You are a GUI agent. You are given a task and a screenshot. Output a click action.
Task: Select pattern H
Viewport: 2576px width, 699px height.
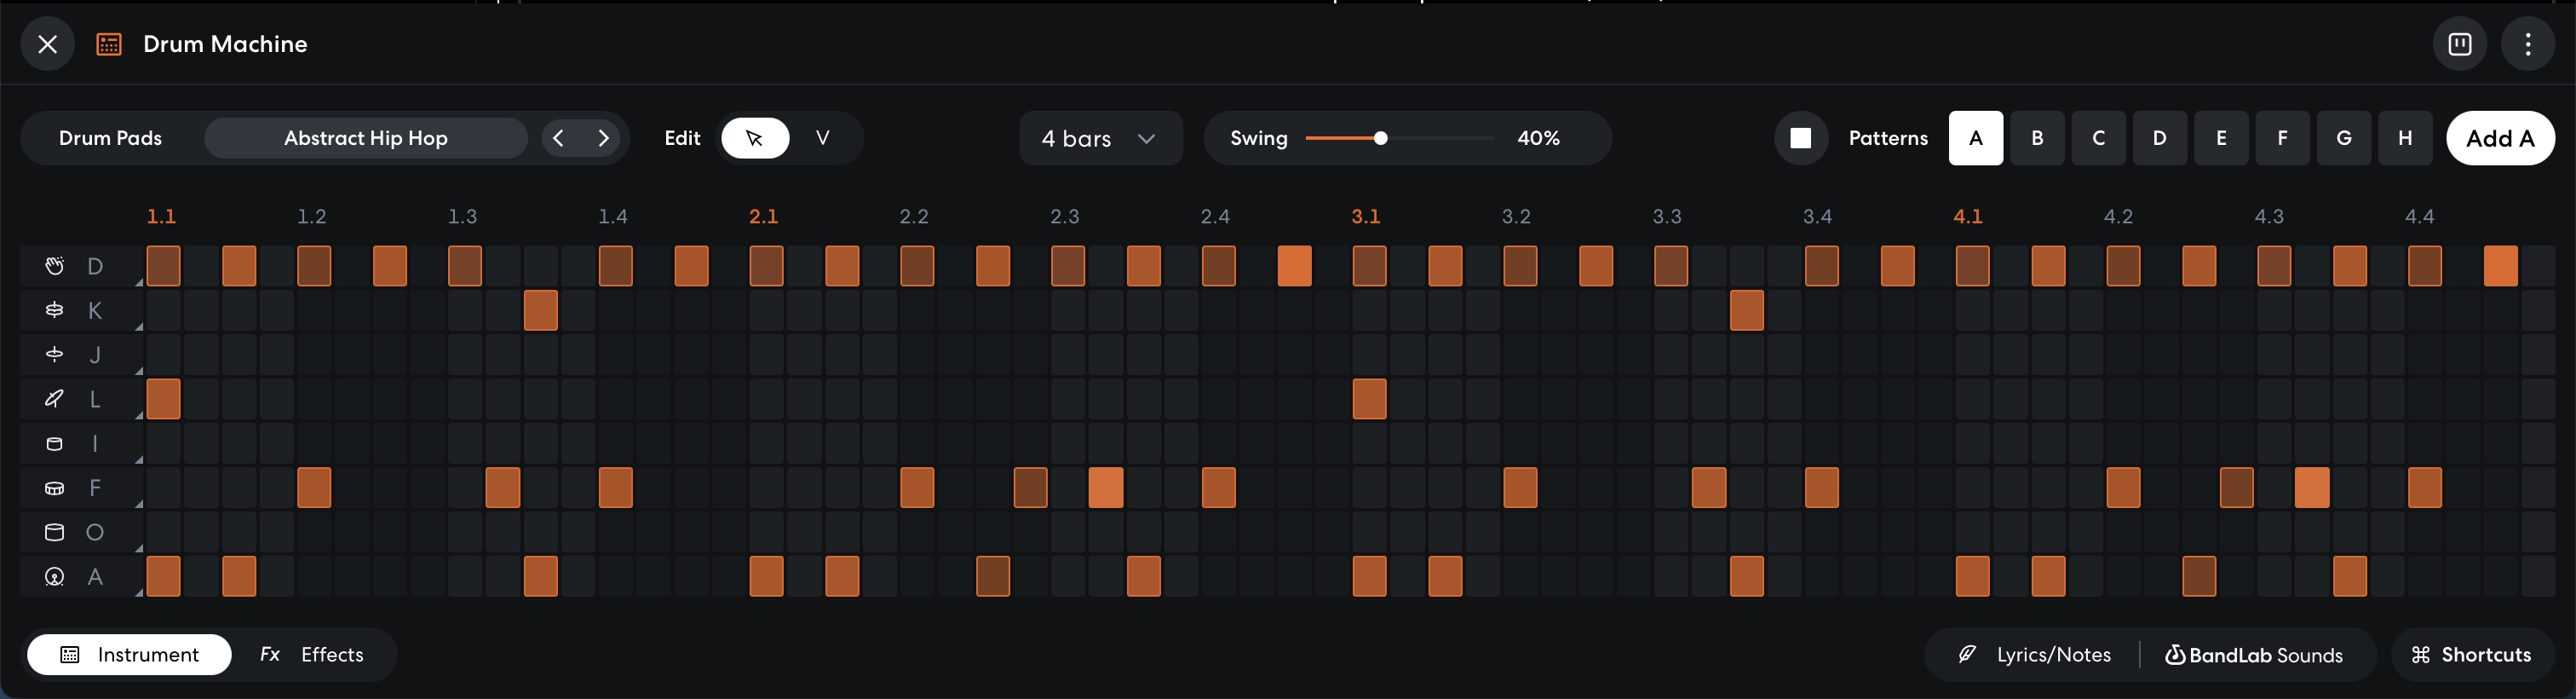coord(2405,138)
